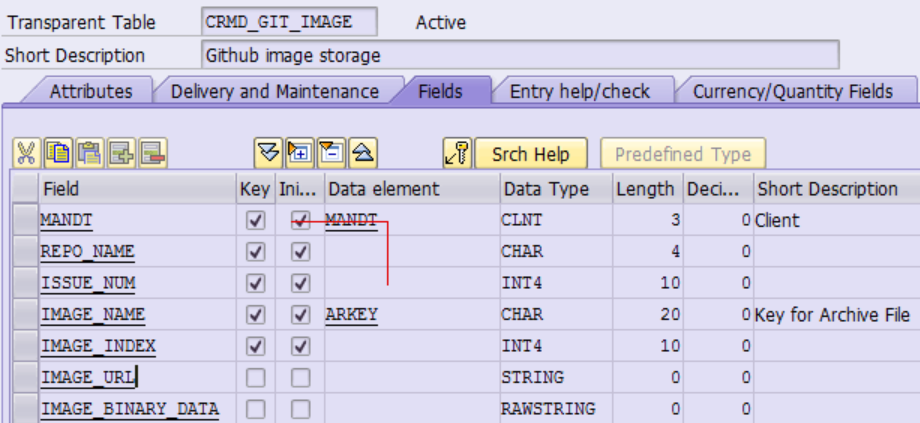Select the MANDT row via row selector

(25, 221)
